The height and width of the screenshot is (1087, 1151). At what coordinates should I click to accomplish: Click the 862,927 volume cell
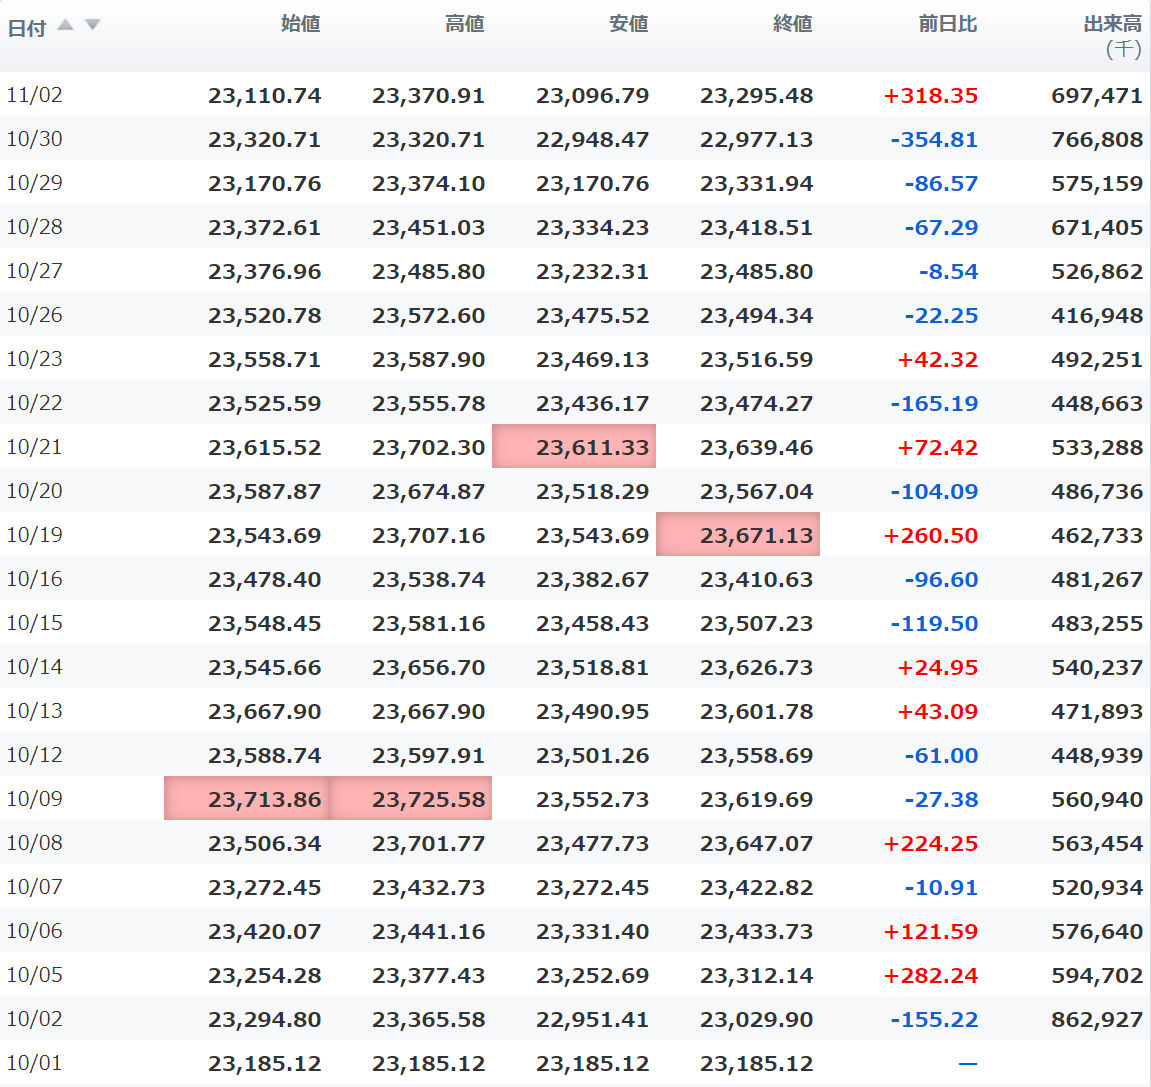(x=1096, y=1020)
